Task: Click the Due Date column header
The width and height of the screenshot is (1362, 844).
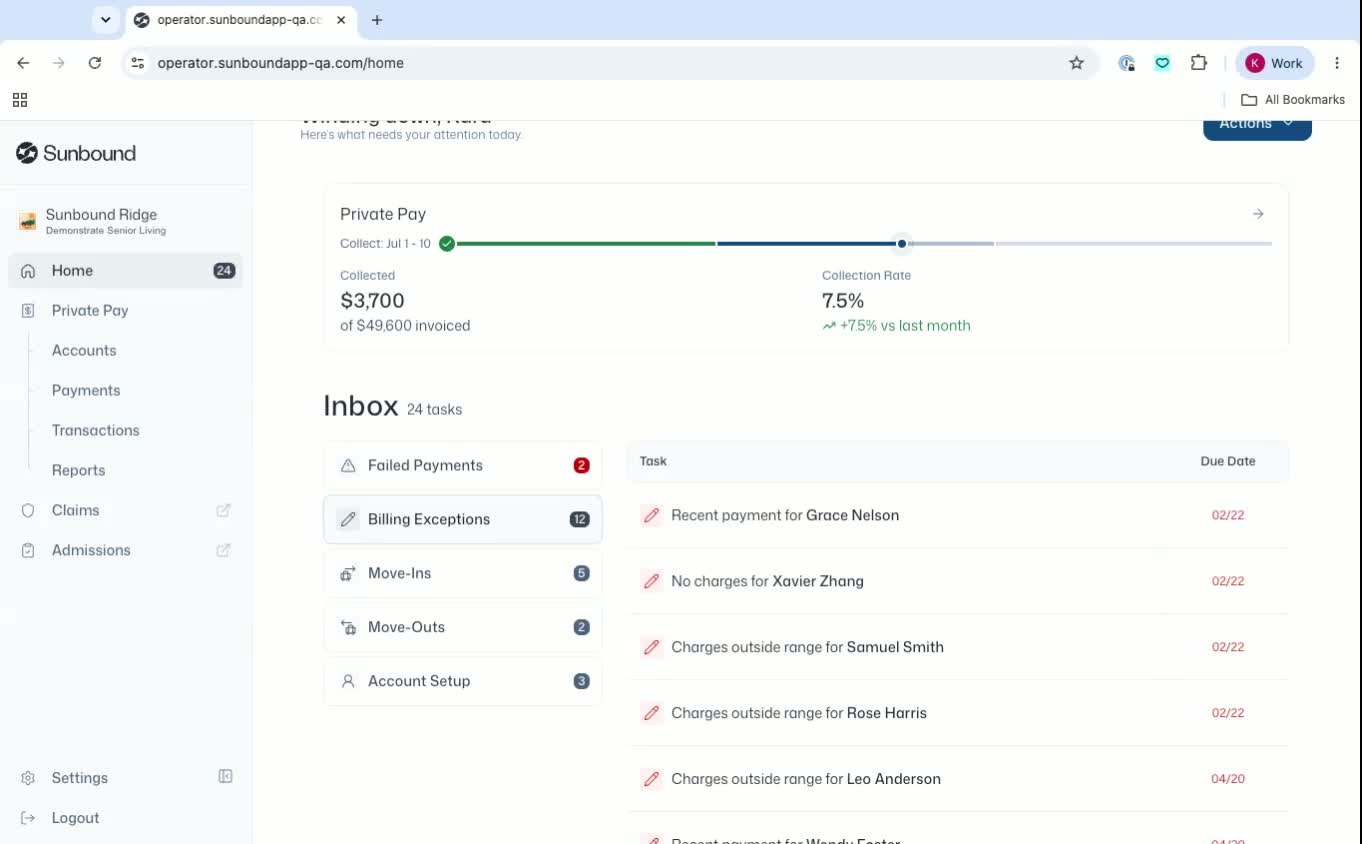Action: pyautogui.click(x=1228, y=461)
